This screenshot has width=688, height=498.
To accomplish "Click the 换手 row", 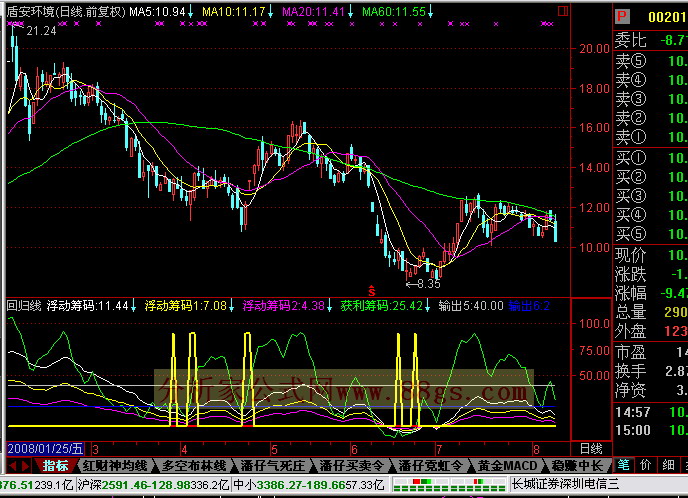I will pyautogui.click(x=651, y=371).
